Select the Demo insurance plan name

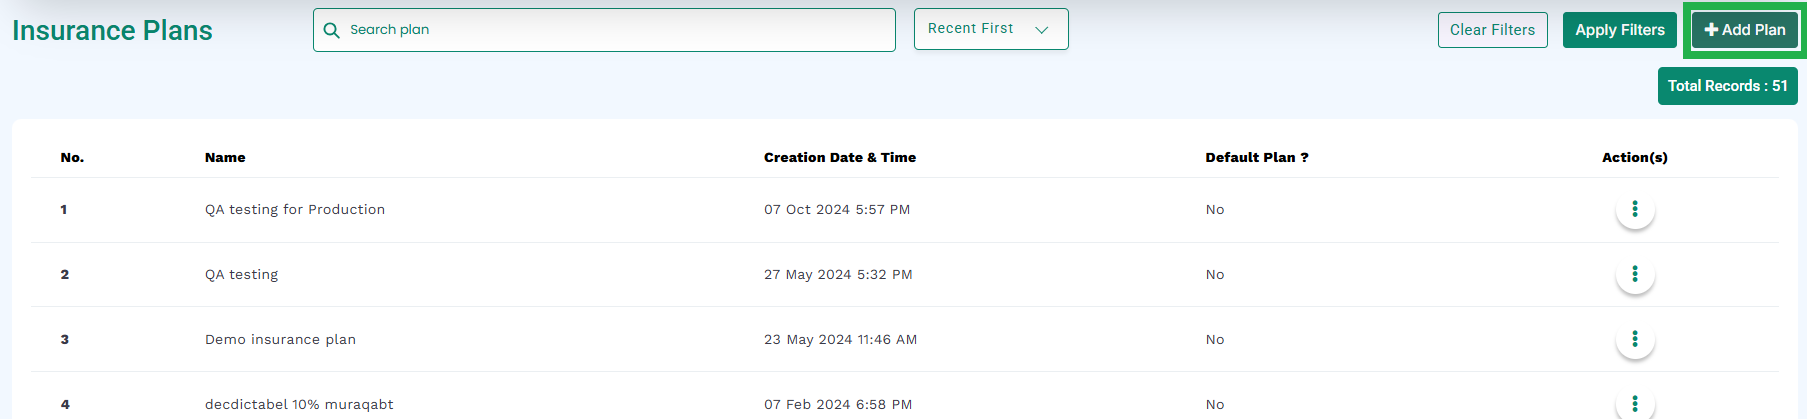pos(280,339)
